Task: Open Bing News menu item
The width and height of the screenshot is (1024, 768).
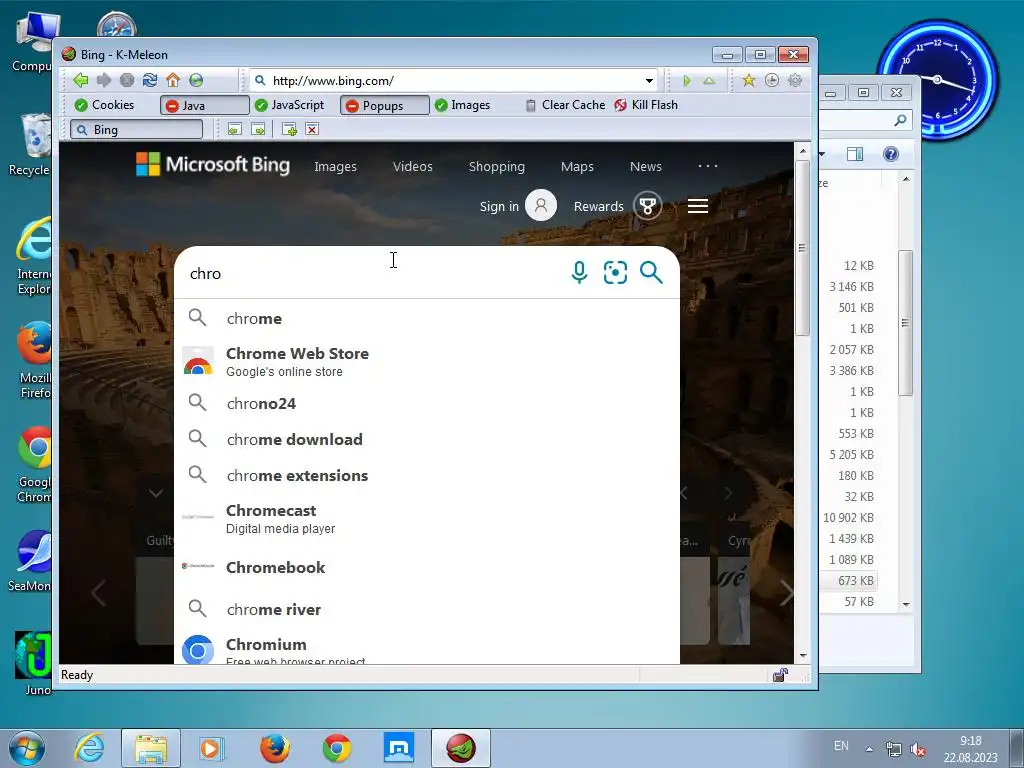Action: tap(646, 167)
